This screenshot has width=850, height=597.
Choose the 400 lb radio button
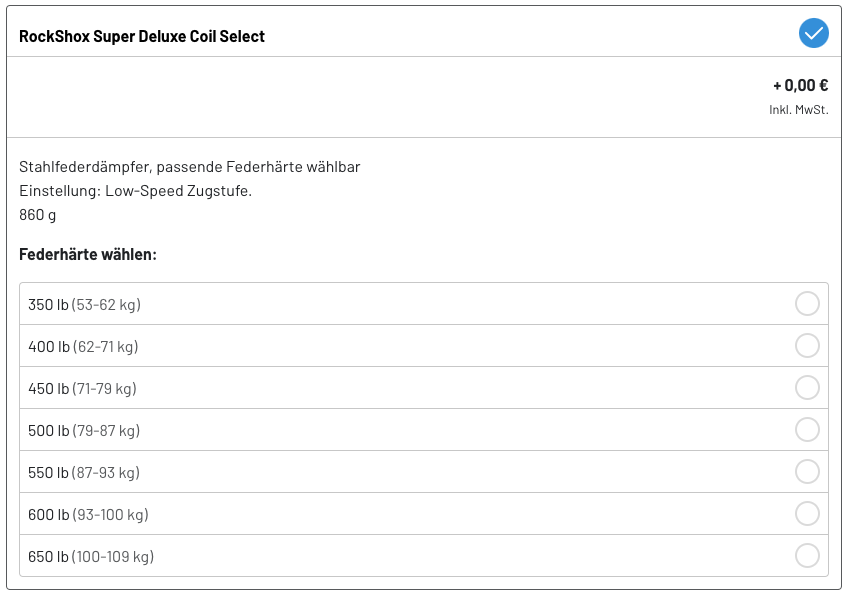click(x=807, y=346)
